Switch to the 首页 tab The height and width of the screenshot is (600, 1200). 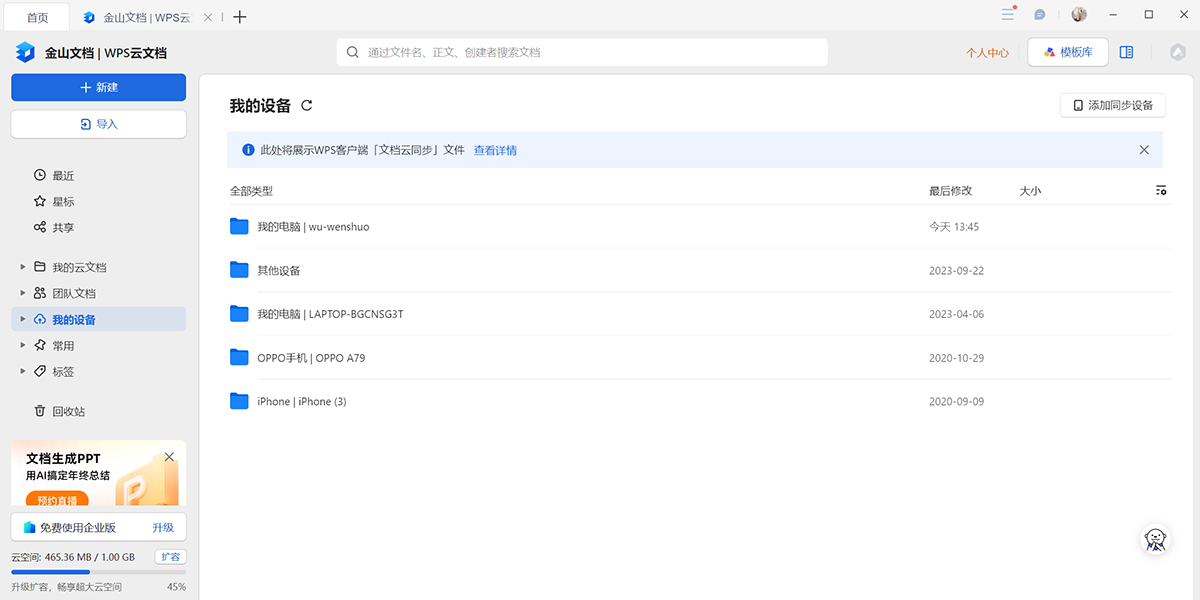coord(37,17)
